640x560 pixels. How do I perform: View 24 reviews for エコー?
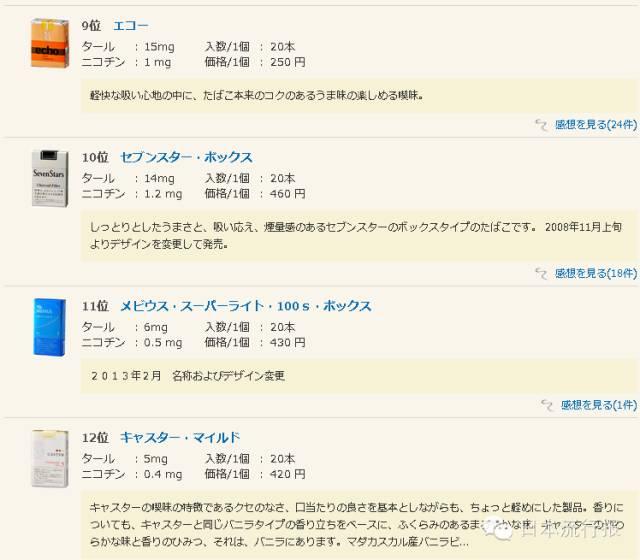tap(596, 124)
